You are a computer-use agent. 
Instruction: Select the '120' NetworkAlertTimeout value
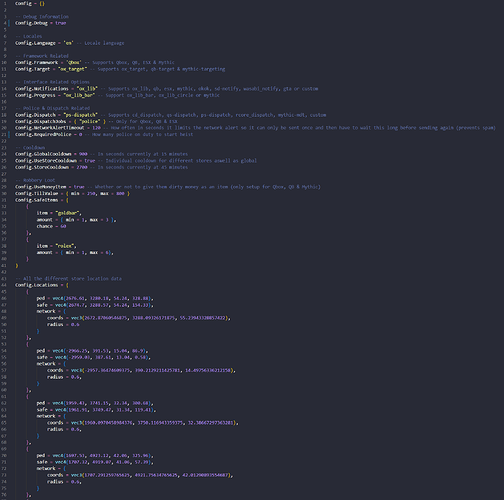coord(97,128)
